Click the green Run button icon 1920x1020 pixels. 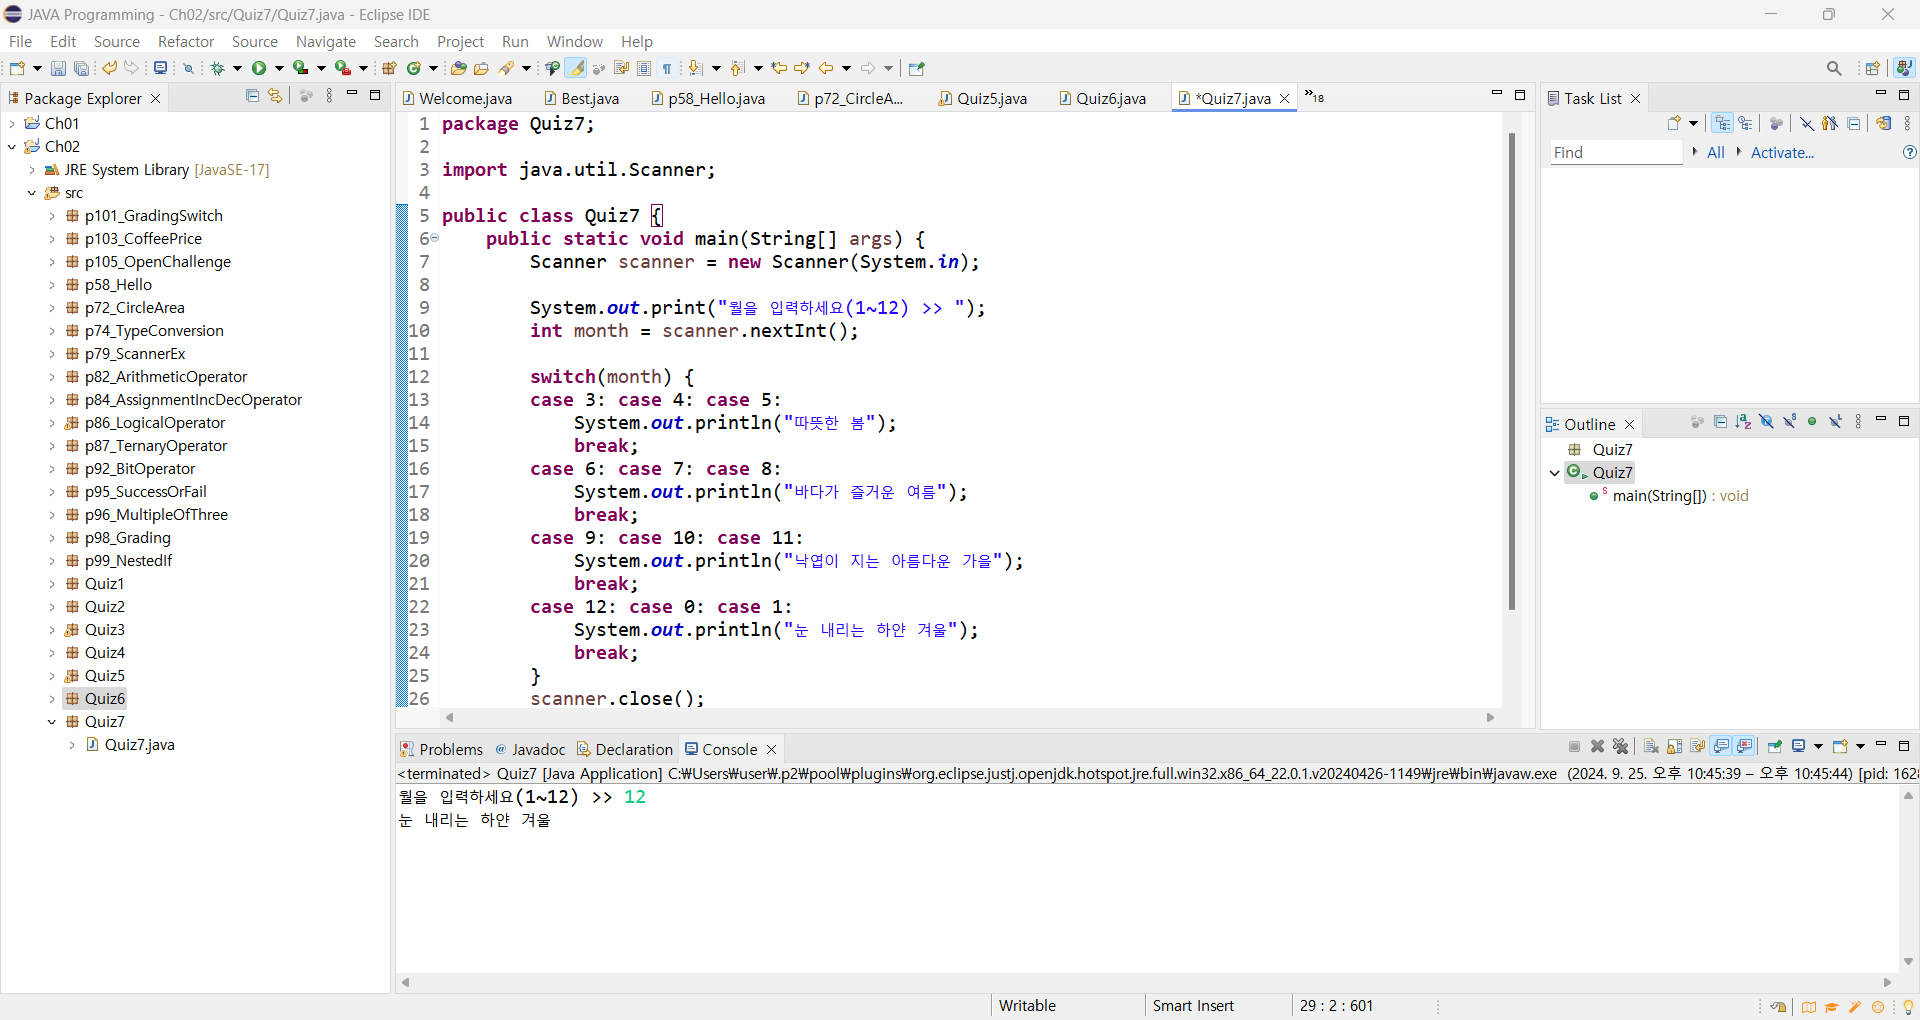[259, 68]
